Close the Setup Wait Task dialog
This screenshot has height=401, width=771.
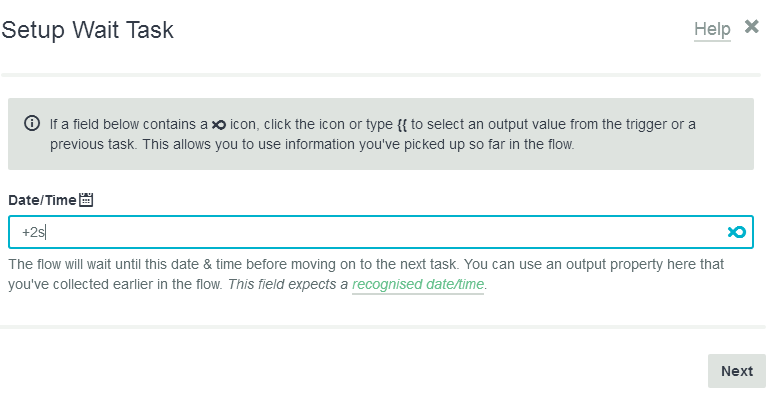pyautogui.click(x=751, y=26)
